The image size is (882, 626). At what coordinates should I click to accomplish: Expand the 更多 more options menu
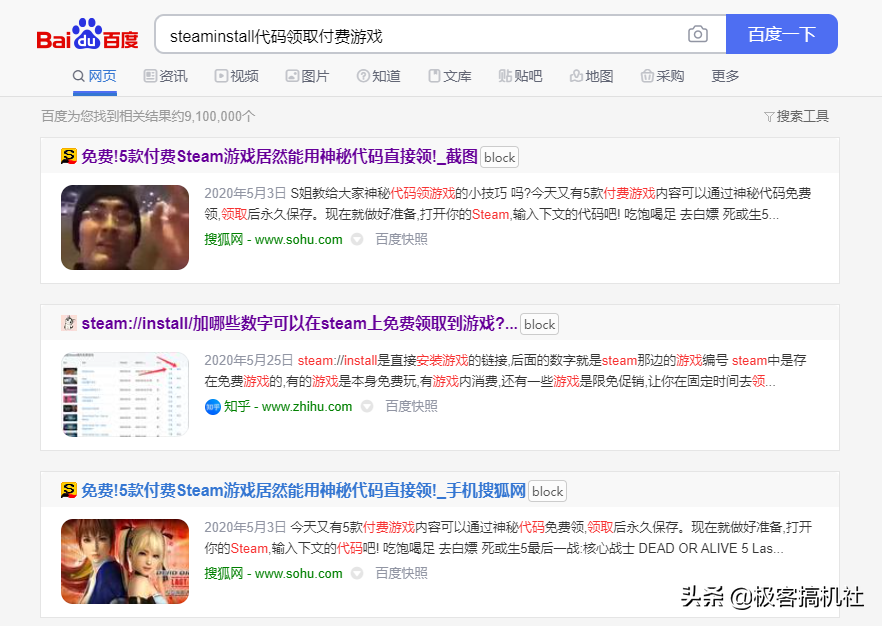(724, 75)
